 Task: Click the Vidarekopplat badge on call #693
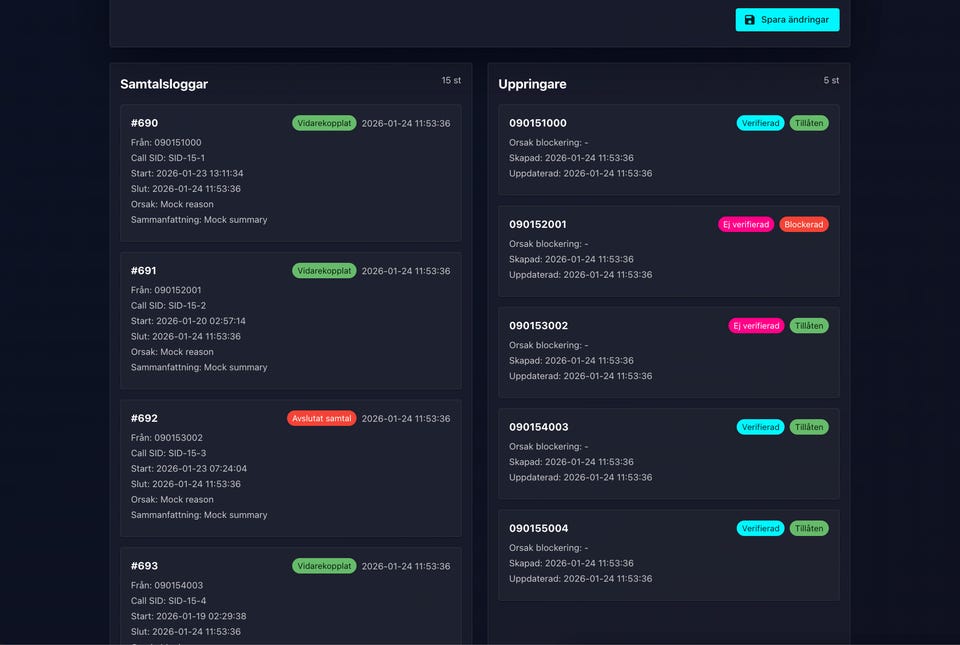click(324, 566)
